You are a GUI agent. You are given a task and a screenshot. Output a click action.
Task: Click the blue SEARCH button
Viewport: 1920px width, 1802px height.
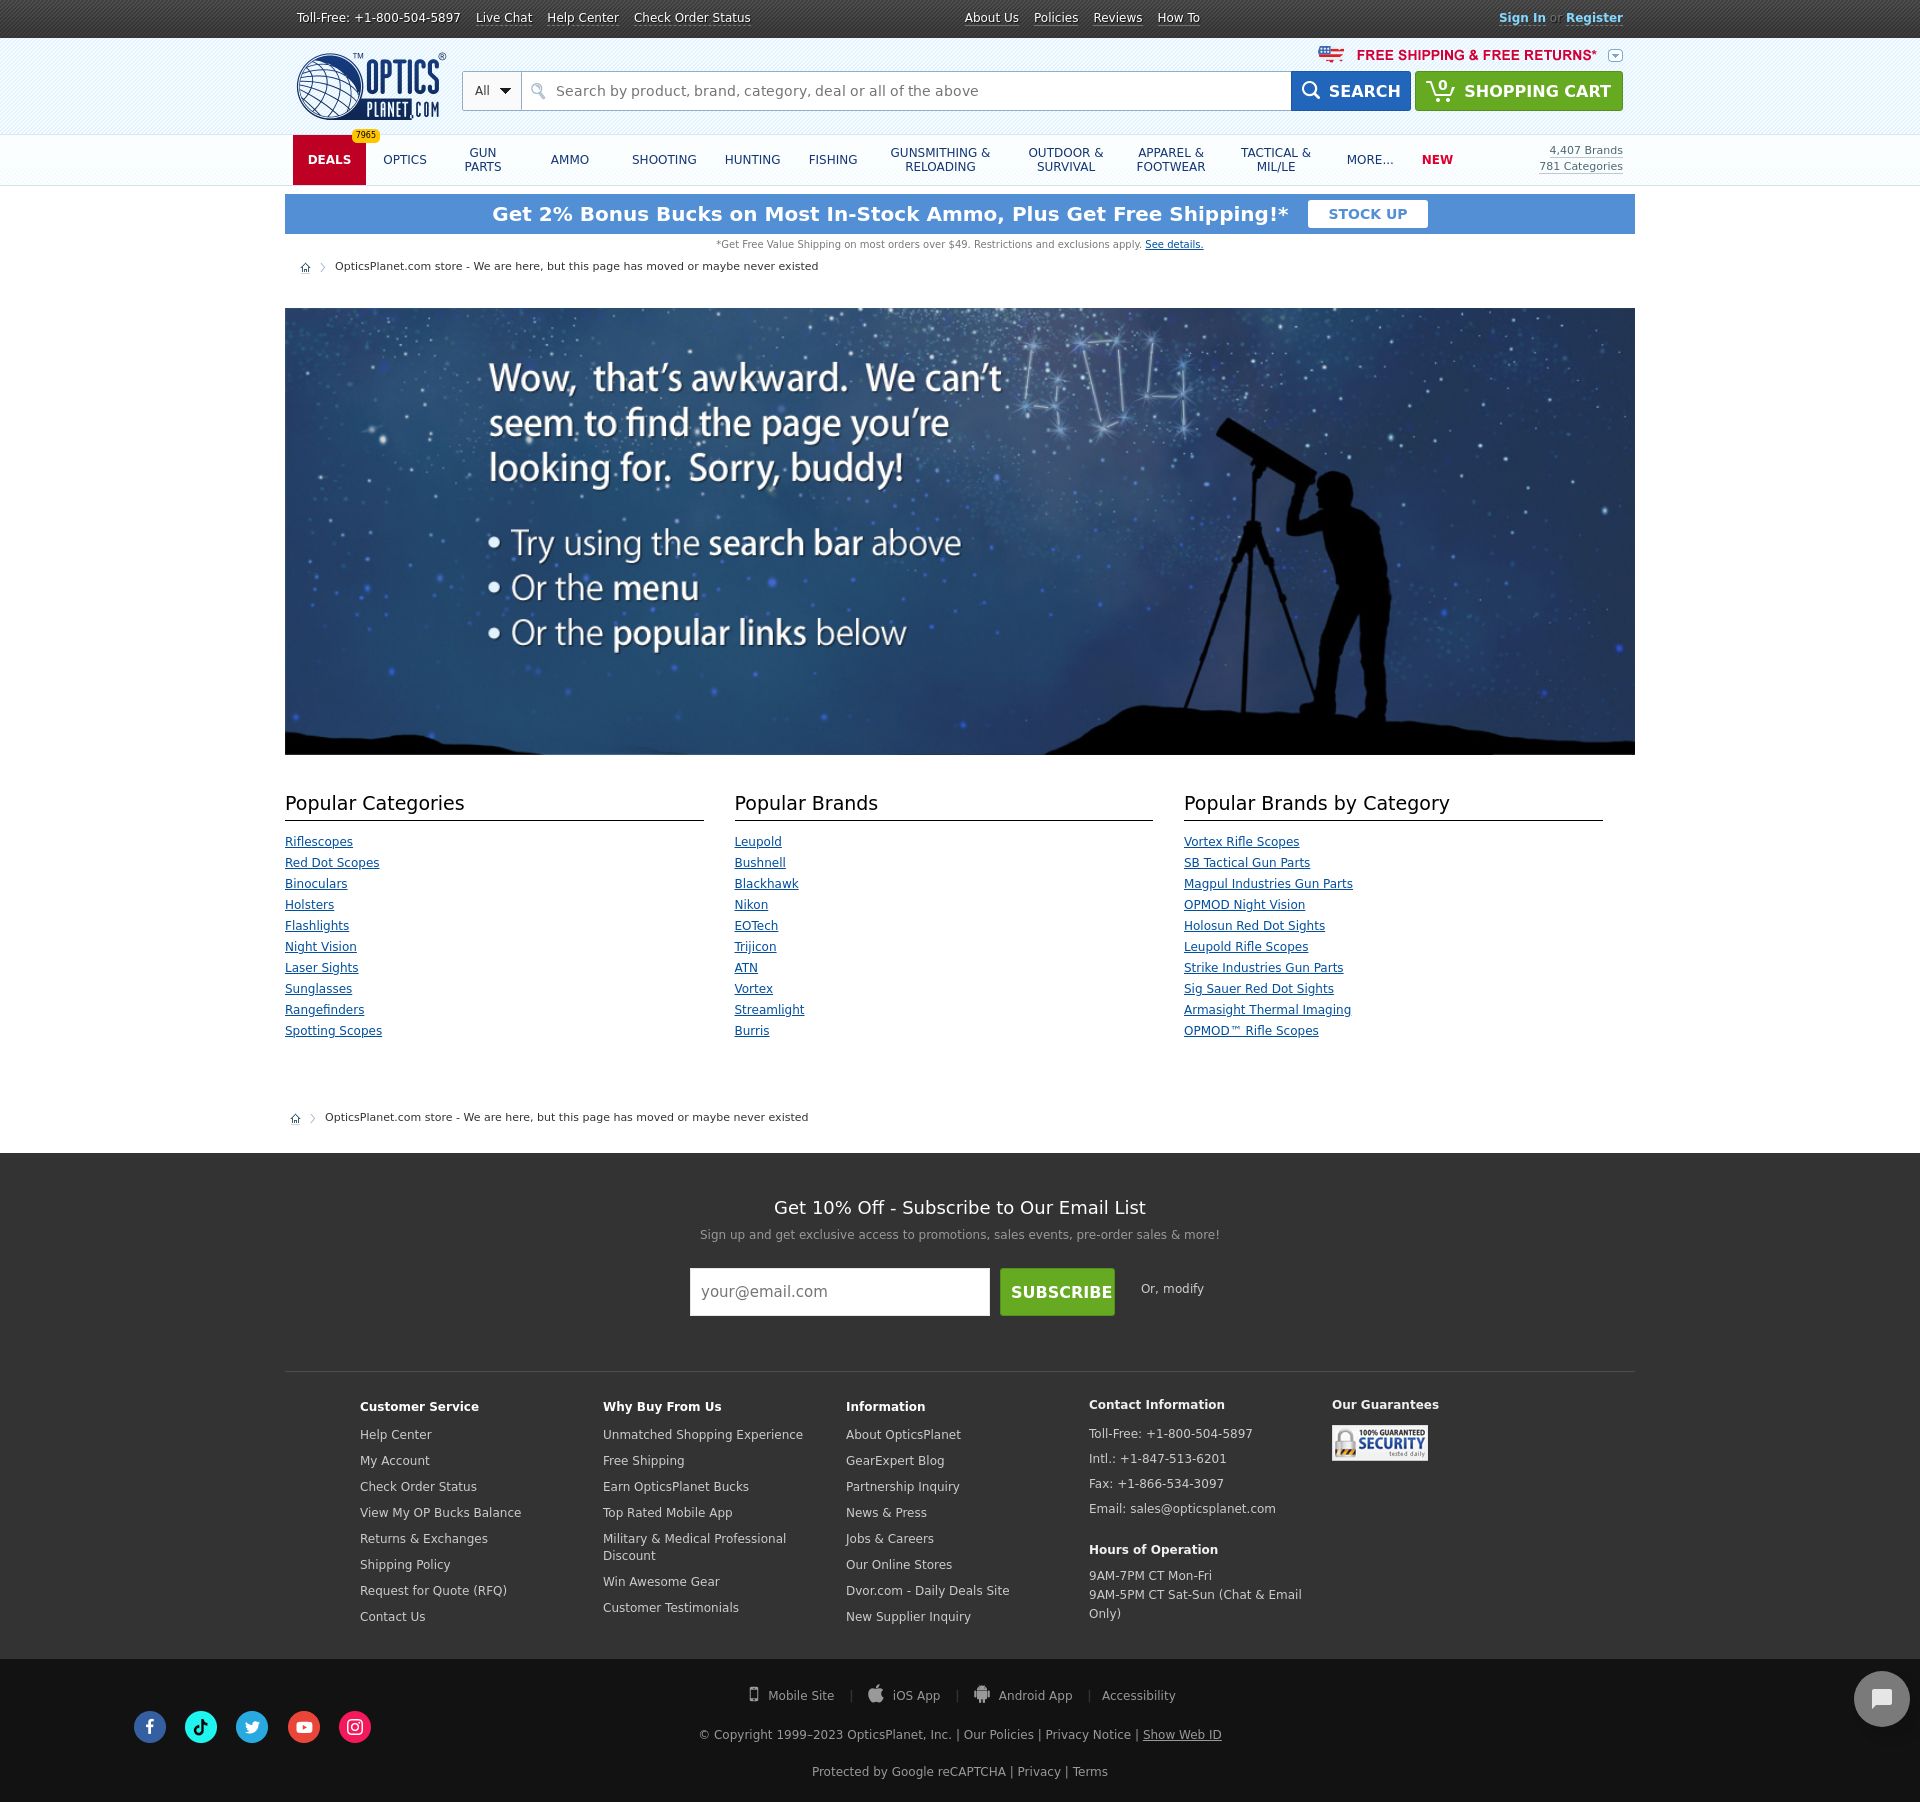[x=1351, y=91]
